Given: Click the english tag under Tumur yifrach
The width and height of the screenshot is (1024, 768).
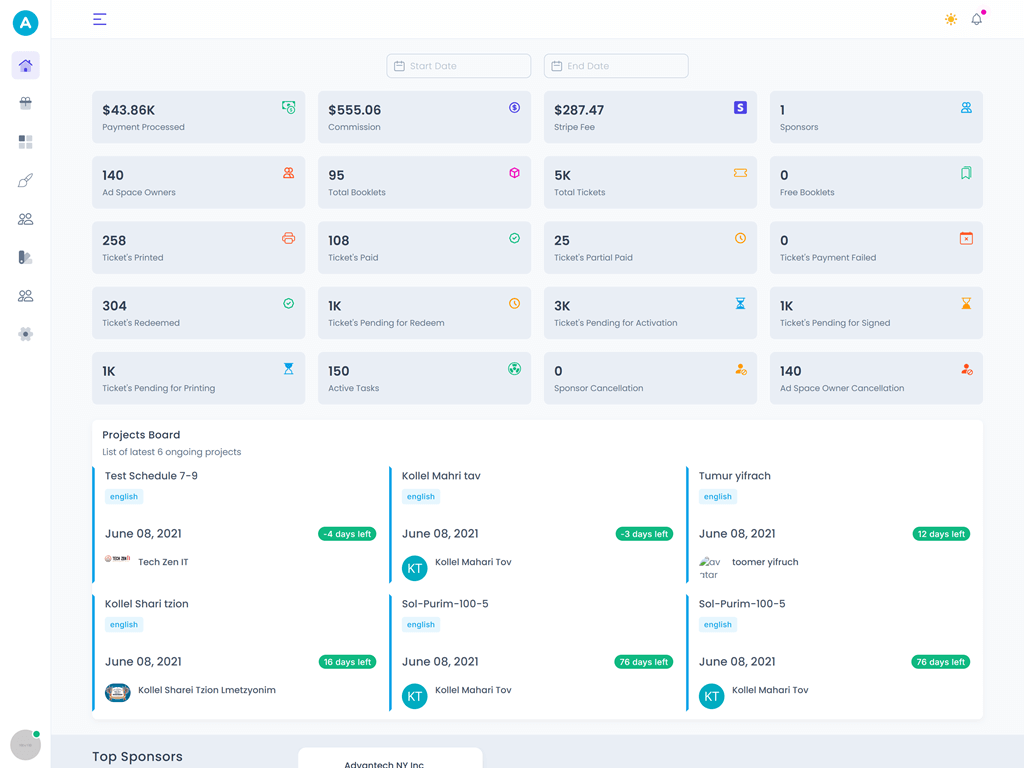Looking at the screenshot, I should (717, 497).
